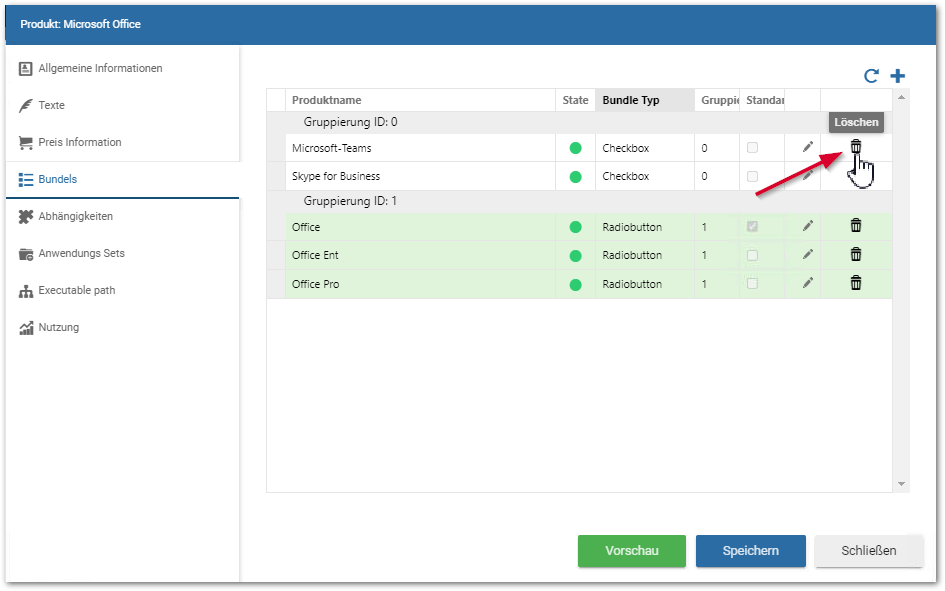945x591 pixels.
Task: Click the Checkbox type cell for Skype for Business
Action: (644, 177)
